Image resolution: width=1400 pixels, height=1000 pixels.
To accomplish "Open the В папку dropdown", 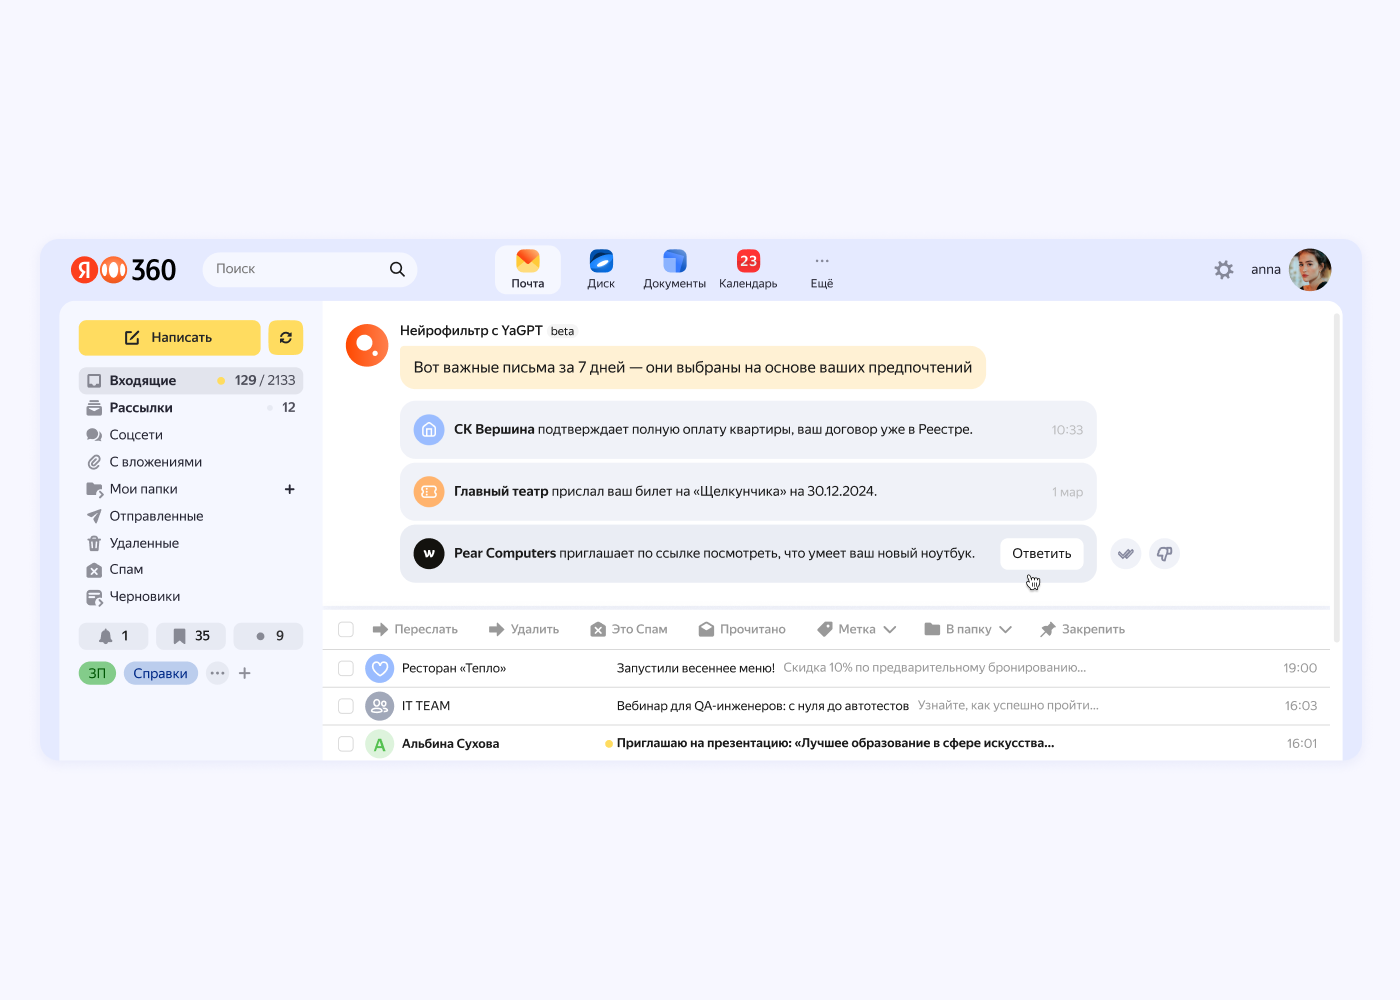I will pos(968,629).
